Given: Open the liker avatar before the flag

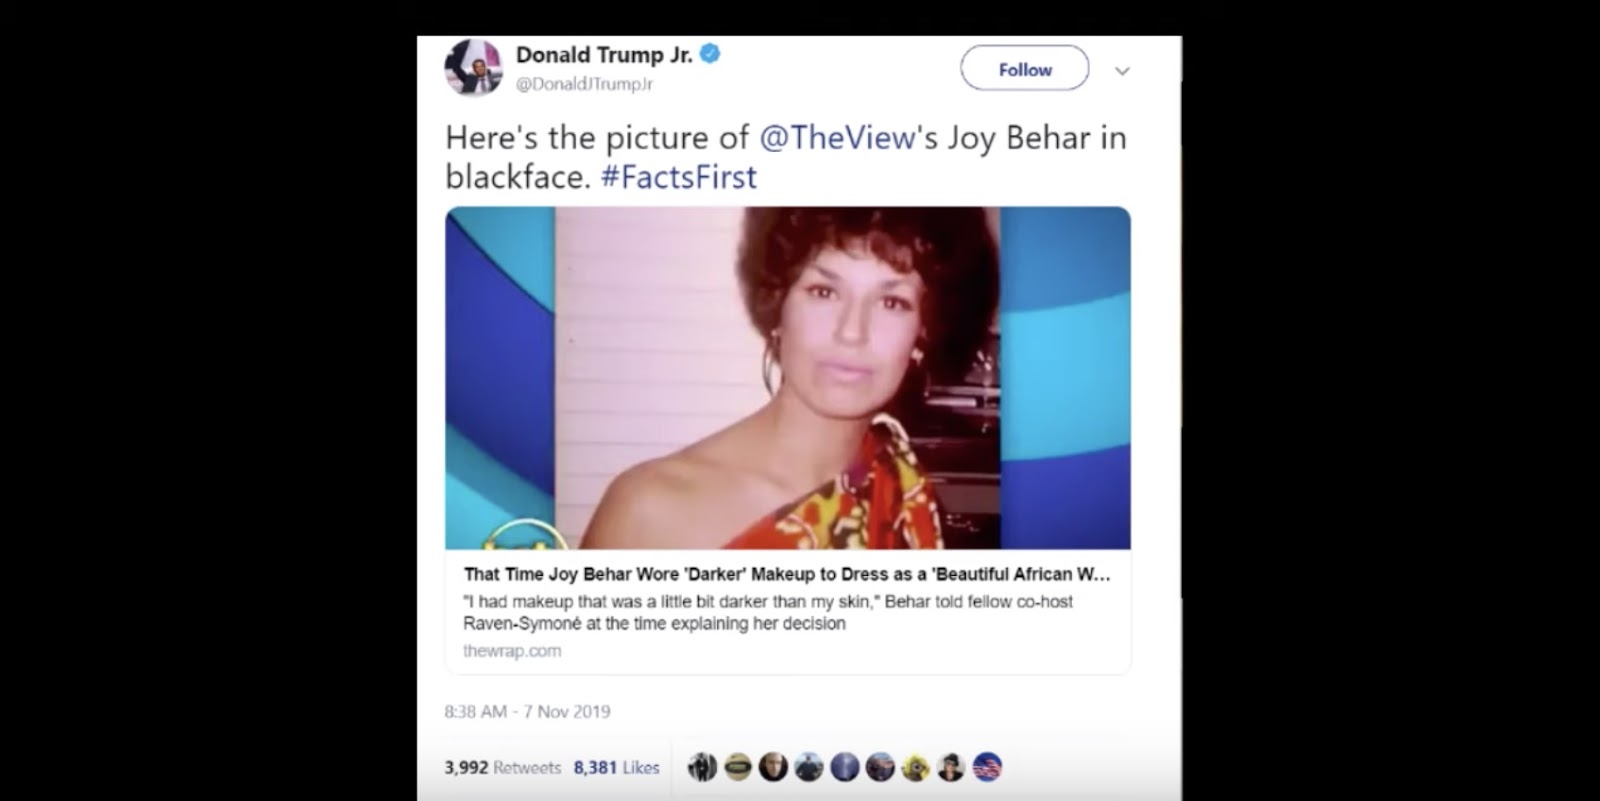Looking at the screenshot, I should [x=951, y=767].
